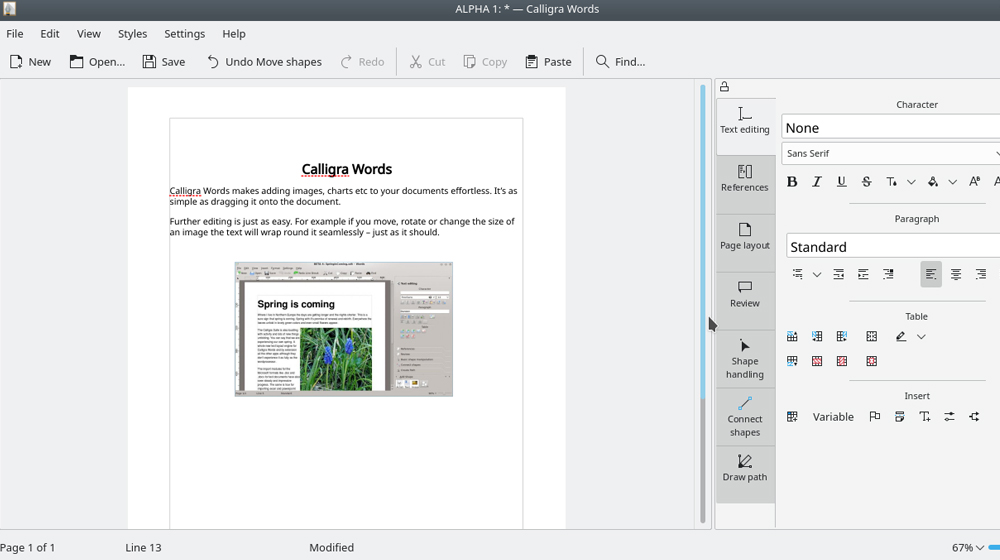The width and height of the screenshot is (1000, 560).
Task: Expand the border pen dropdown arrow
Action: [921, 337]
